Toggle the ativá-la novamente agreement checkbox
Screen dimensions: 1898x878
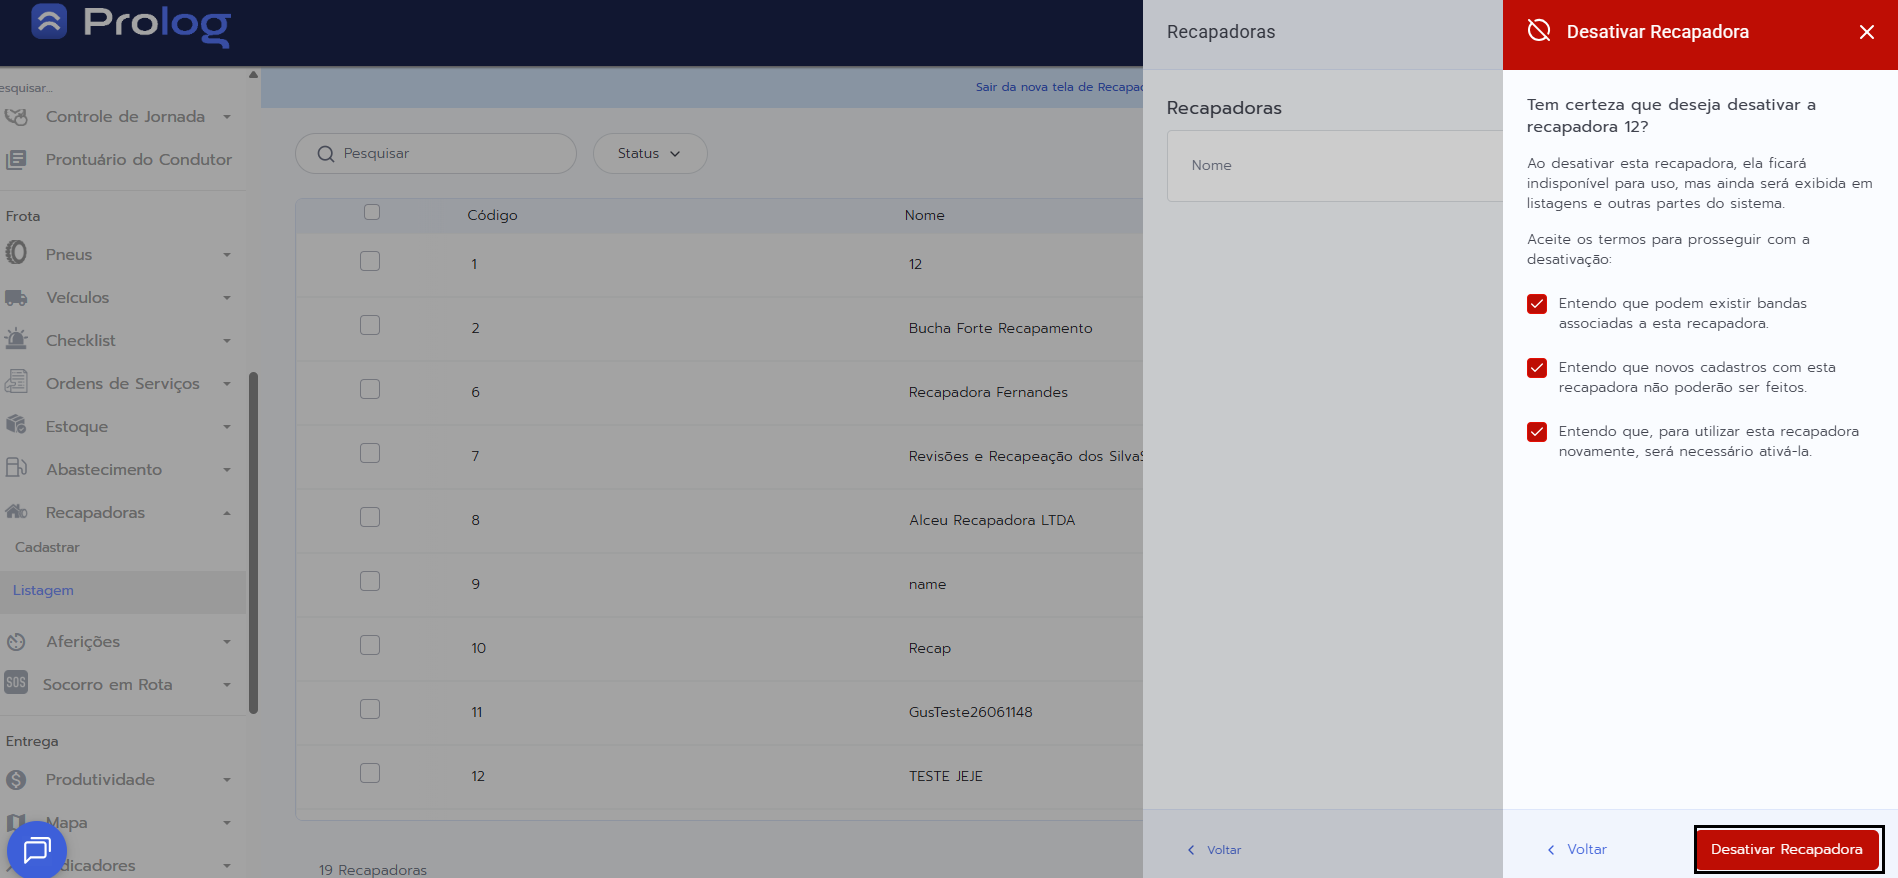[x=1537, y=432]
